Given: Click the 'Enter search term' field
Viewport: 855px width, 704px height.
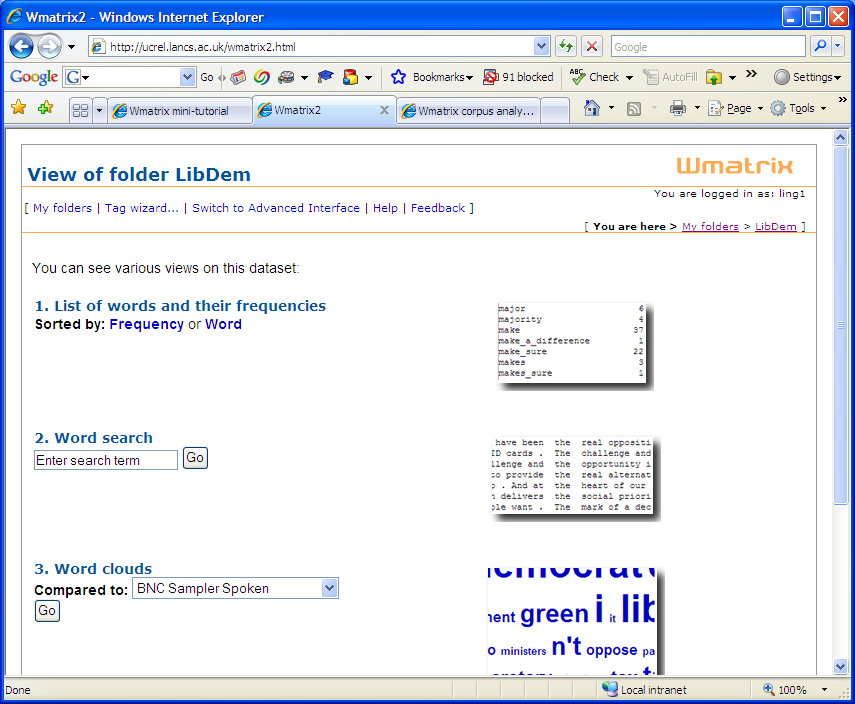Looking at the screenshot, I should (x=105, y=460).
